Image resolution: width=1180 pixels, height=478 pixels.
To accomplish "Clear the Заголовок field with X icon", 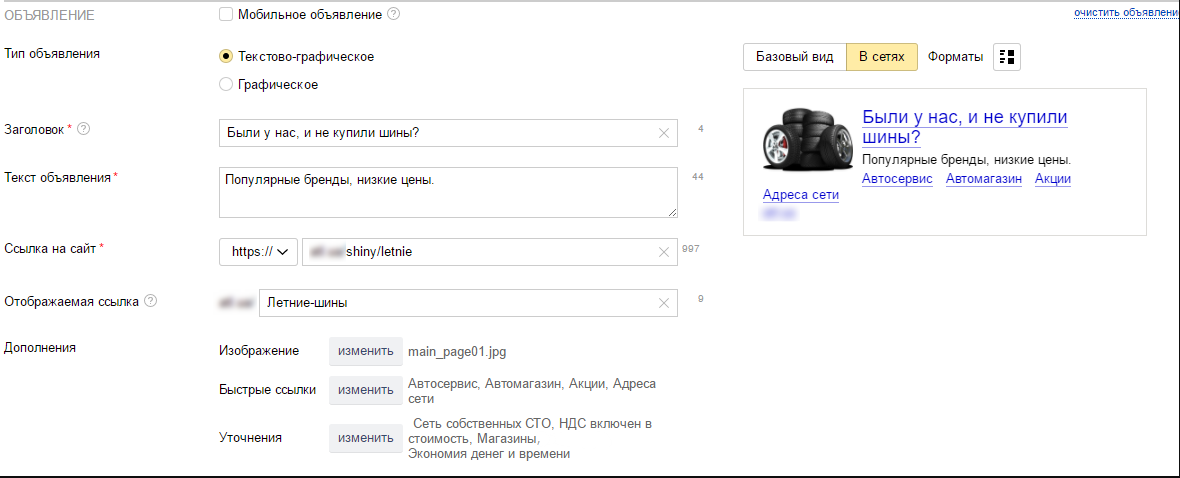I will (x=664, y=133).
